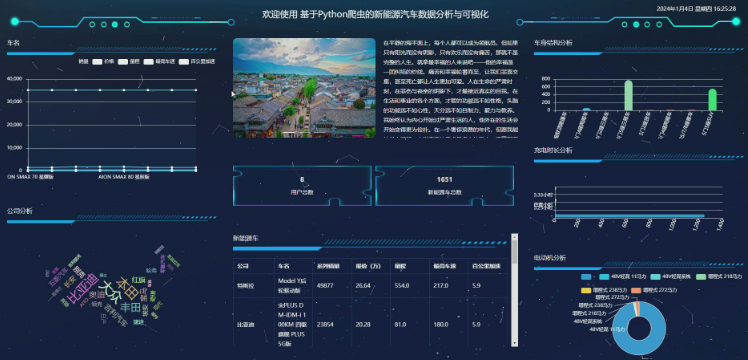
Task: Toggle the orange 增程式 272马力 legend entry
Action: (x=653, y=290)
